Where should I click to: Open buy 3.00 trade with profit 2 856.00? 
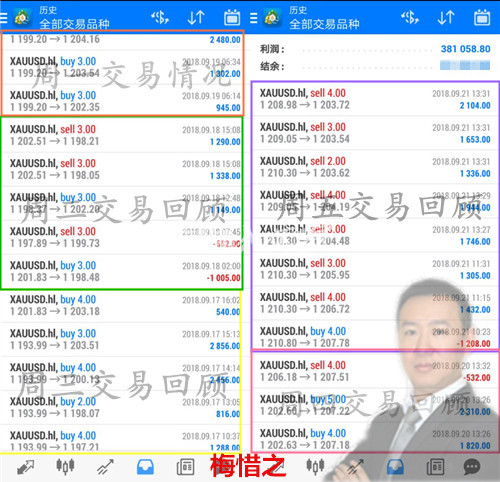(121, 339)
